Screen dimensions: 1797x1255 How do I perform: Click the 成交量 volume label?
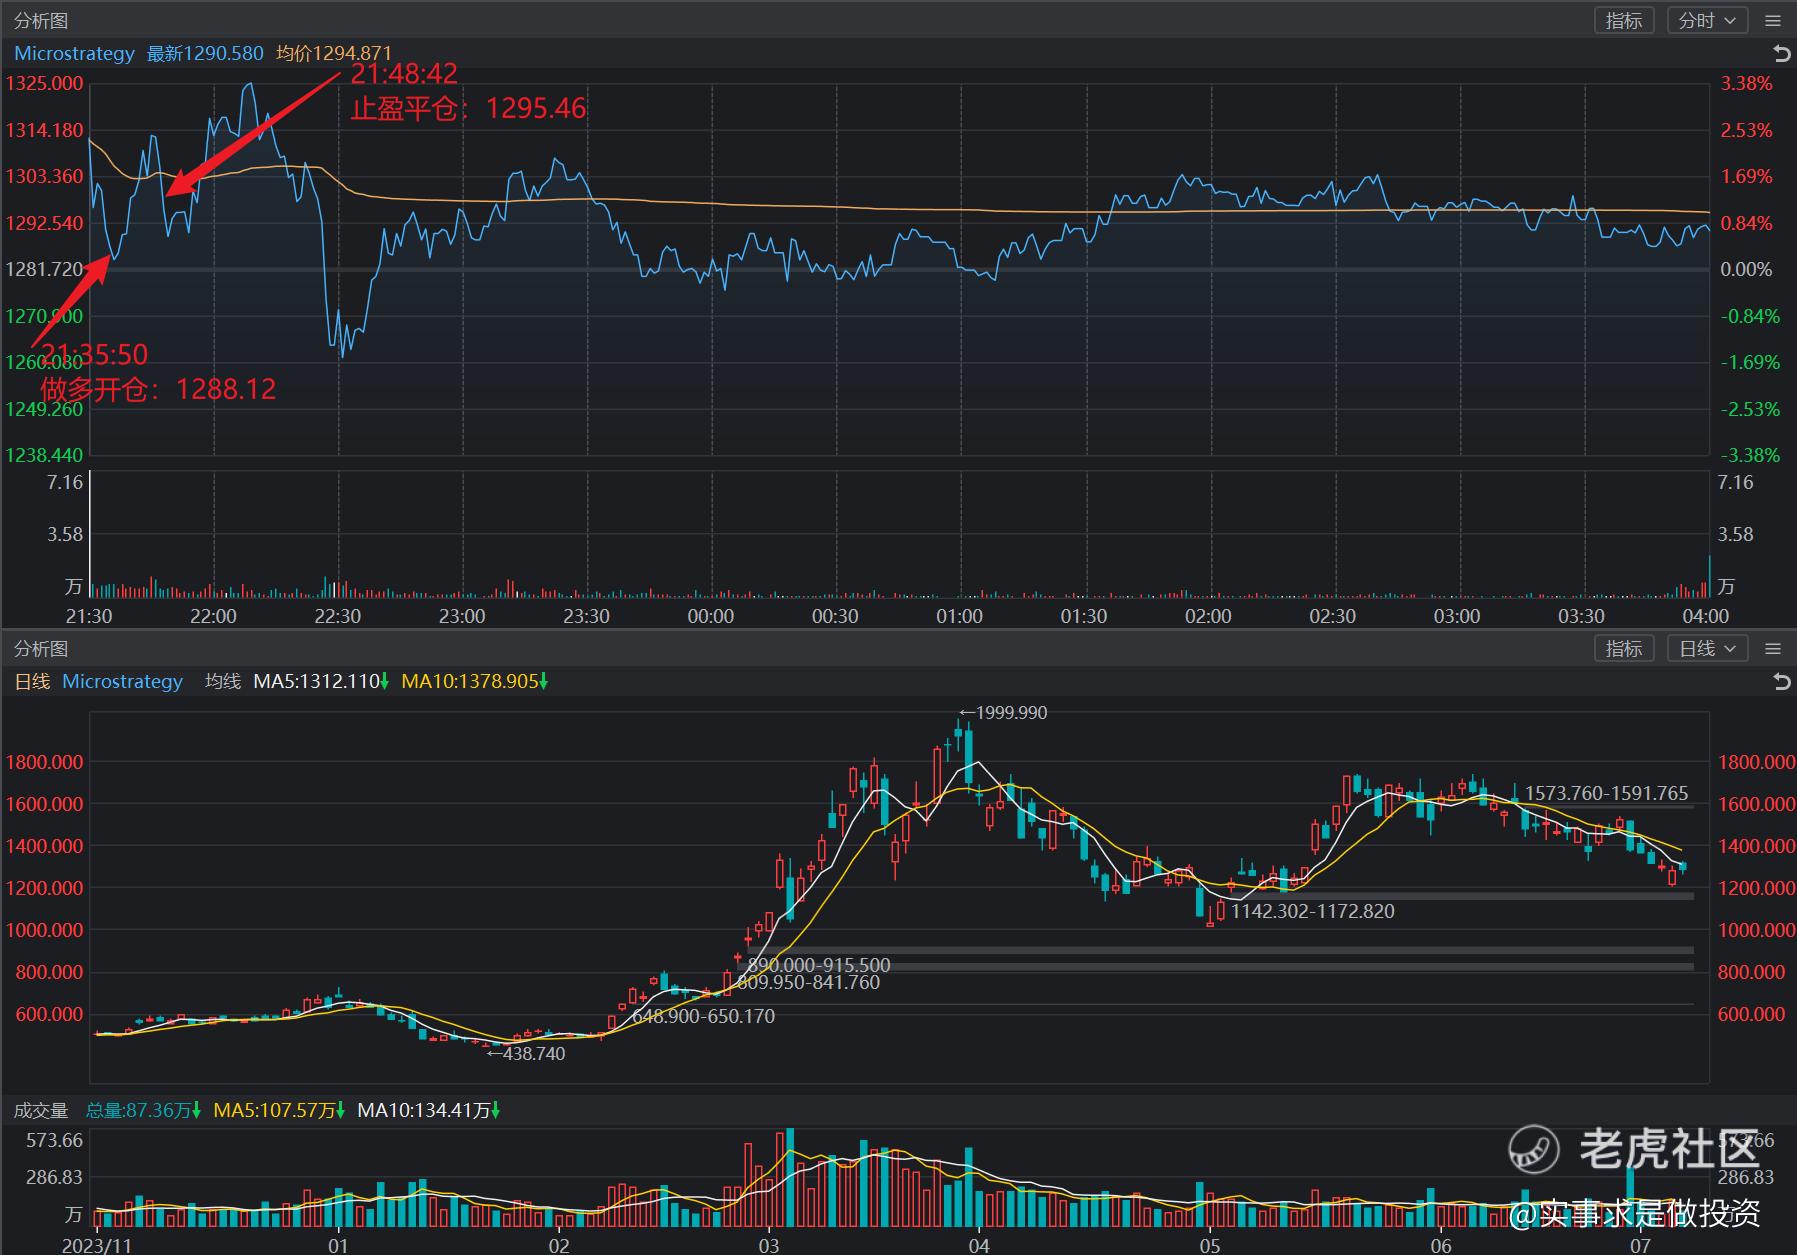41,1110
